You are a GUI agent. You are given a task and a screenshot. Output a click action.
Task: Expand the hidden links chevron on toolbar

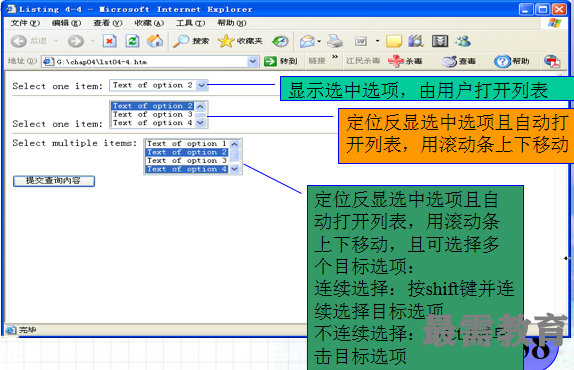click(x=335, y=57)
